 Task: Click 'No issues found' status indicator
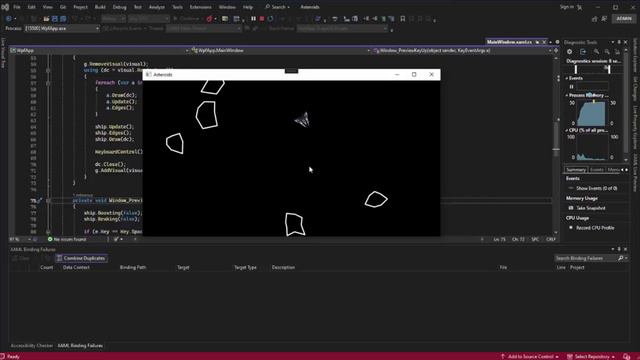[x=67, y=239]
